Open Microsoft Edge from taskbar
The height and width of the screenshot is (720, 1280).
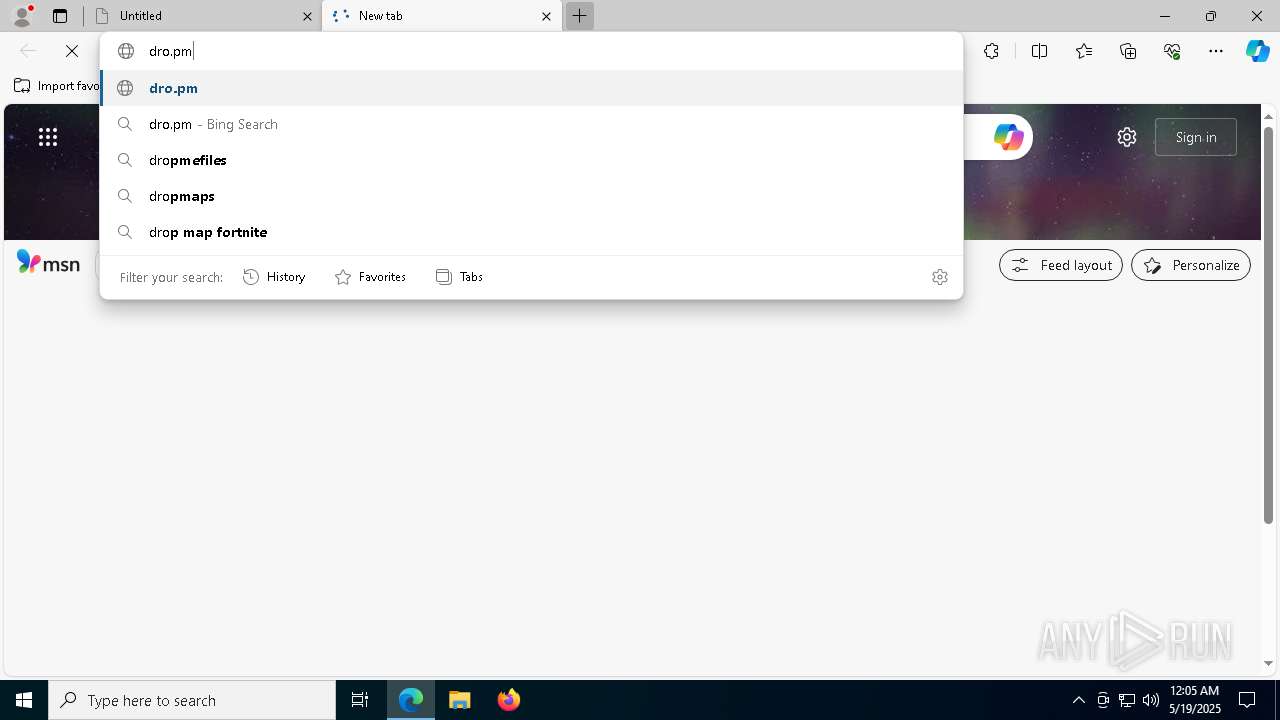[x=411, y=700]
